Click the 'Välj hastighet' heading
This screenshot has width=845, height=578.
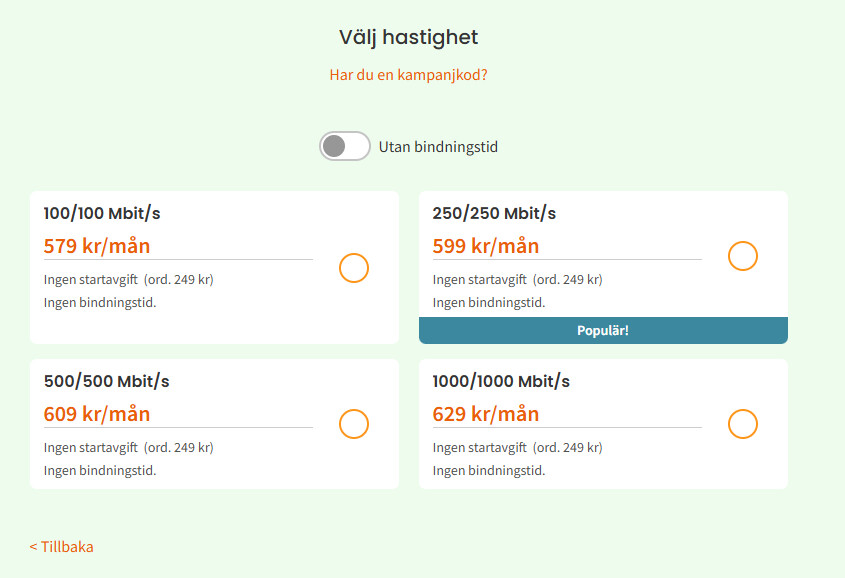(408, 38)
